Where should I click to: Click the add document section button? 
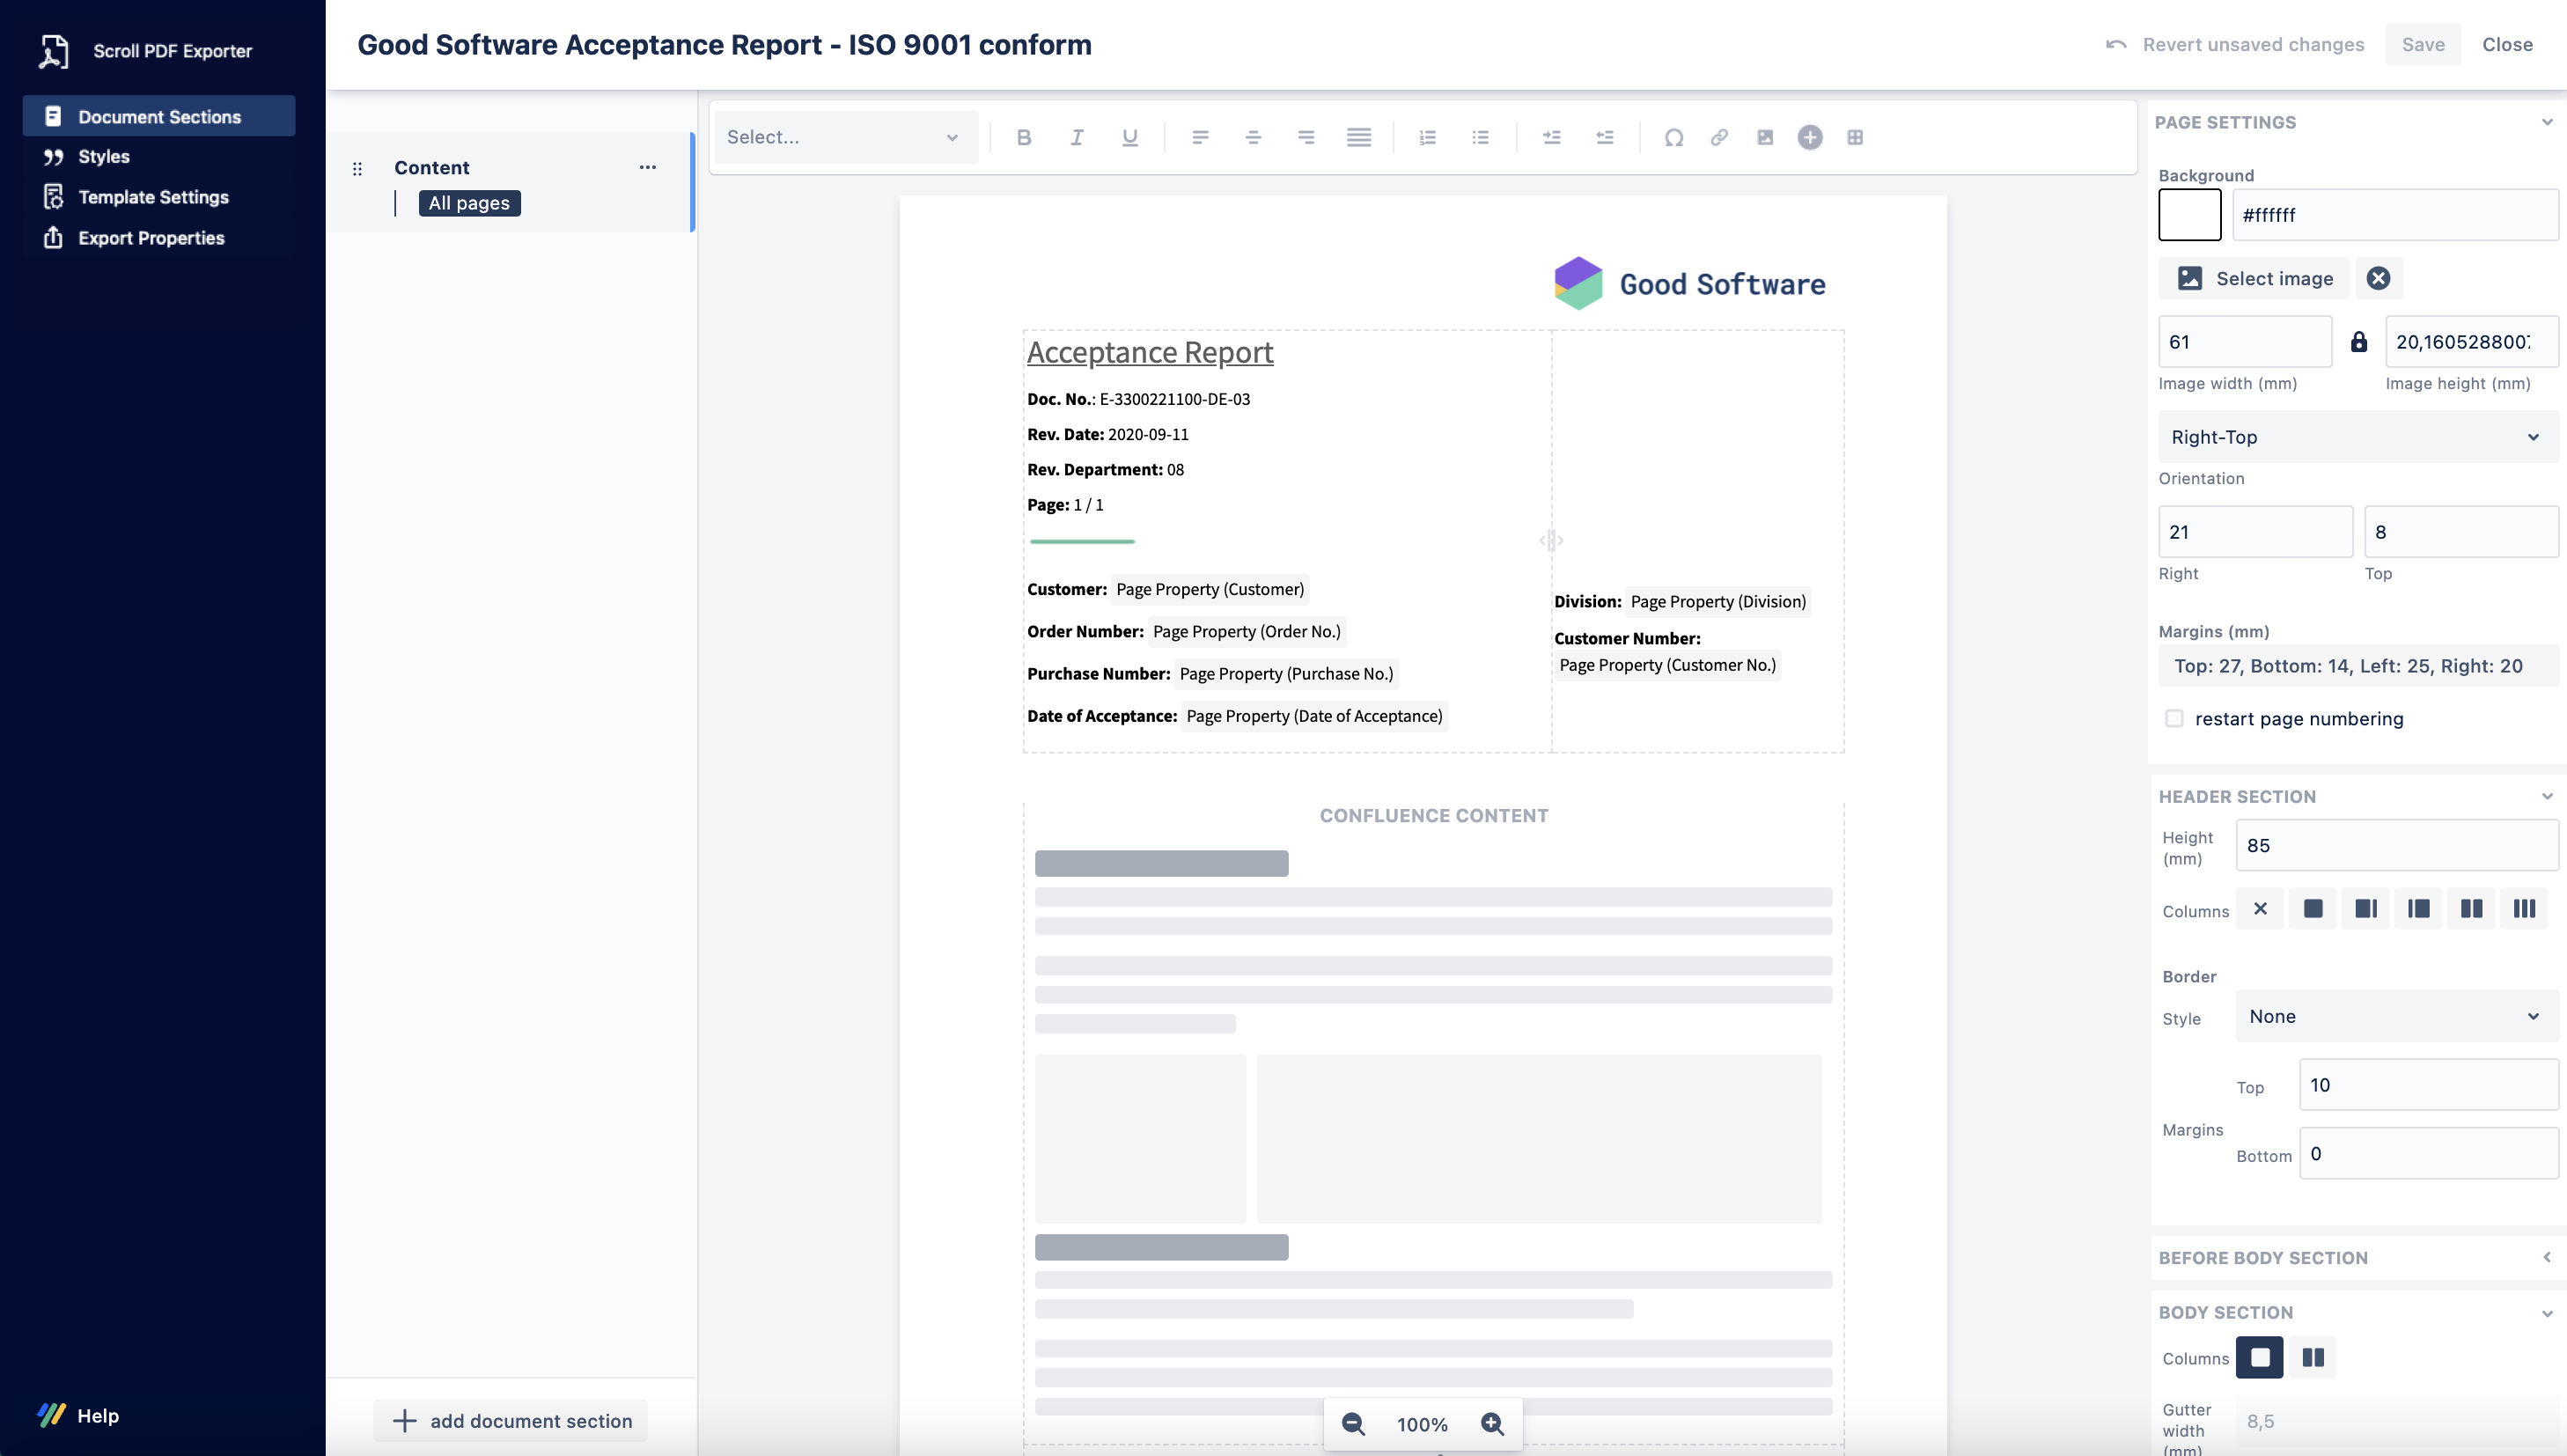click(x=511, y=1421)
